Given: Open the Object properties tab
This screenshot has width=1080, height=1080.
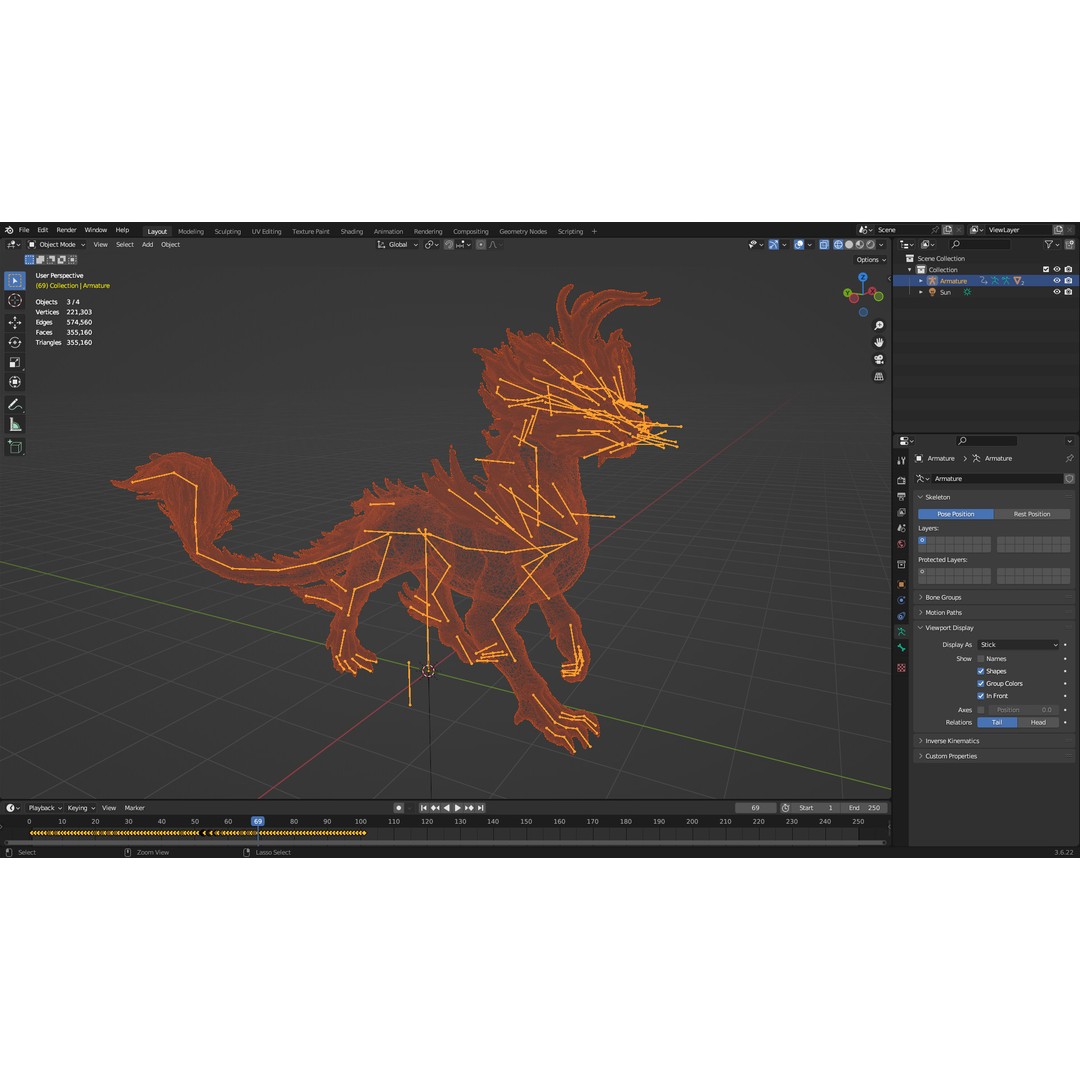Looking at the screenshot, I should click(x=901, y=584).
